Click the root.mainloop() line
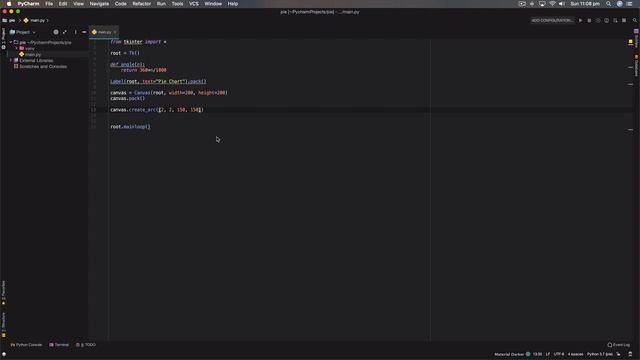This screenshot has width=640, height=360. point(130,127)
